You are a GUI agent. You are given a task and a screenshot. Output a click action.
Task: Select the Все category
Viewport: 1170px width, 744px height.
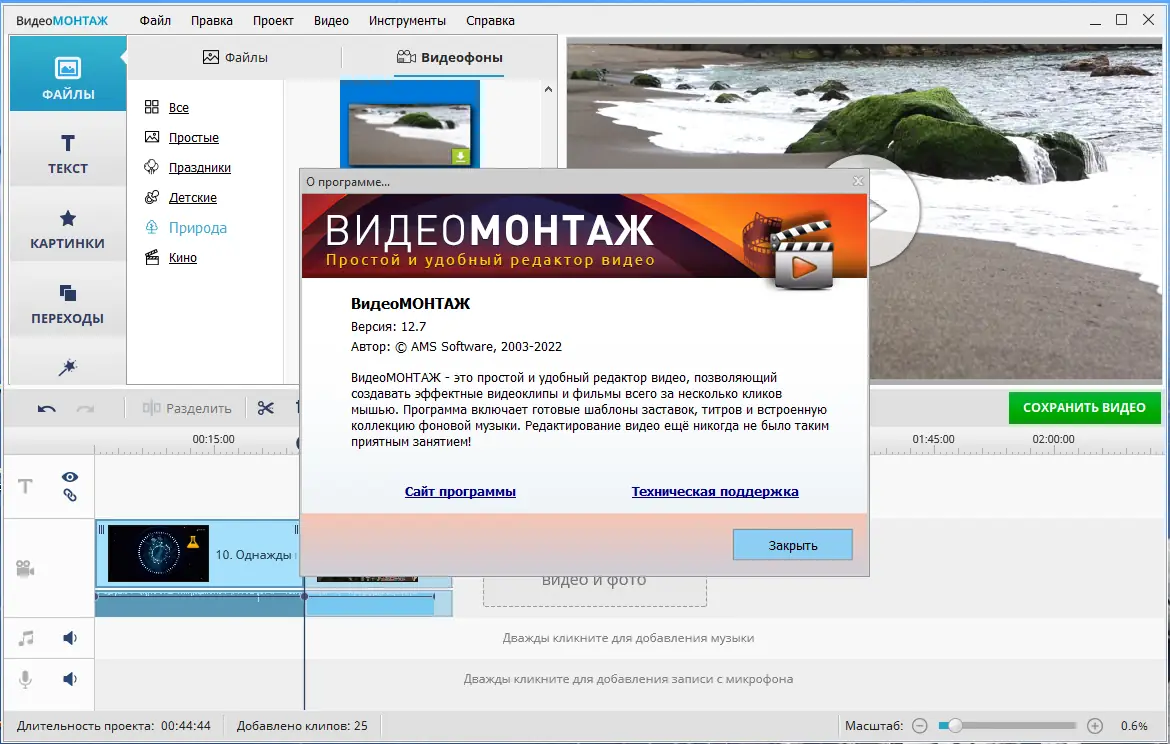(x=178, y=107)
